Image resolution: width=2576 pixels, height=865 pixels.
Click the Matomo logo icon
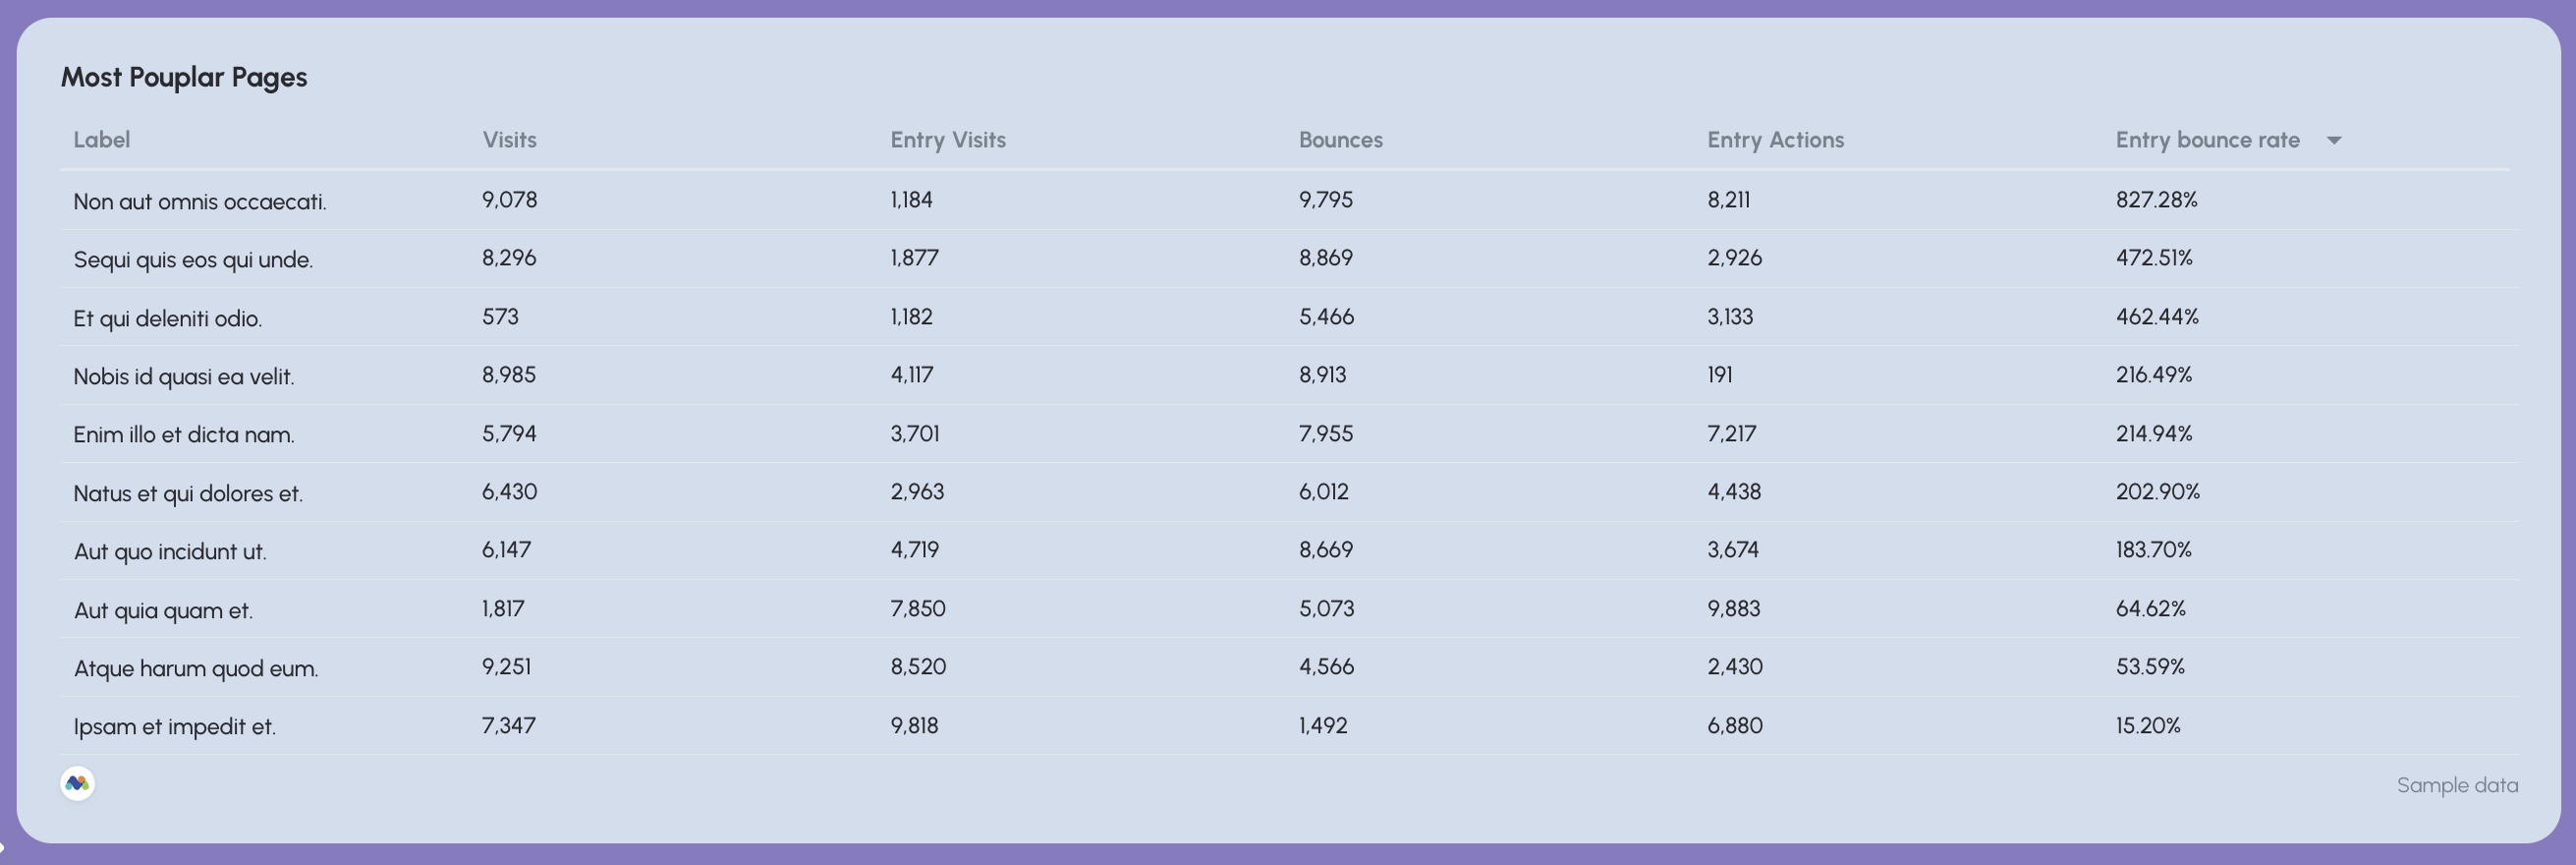77,784
